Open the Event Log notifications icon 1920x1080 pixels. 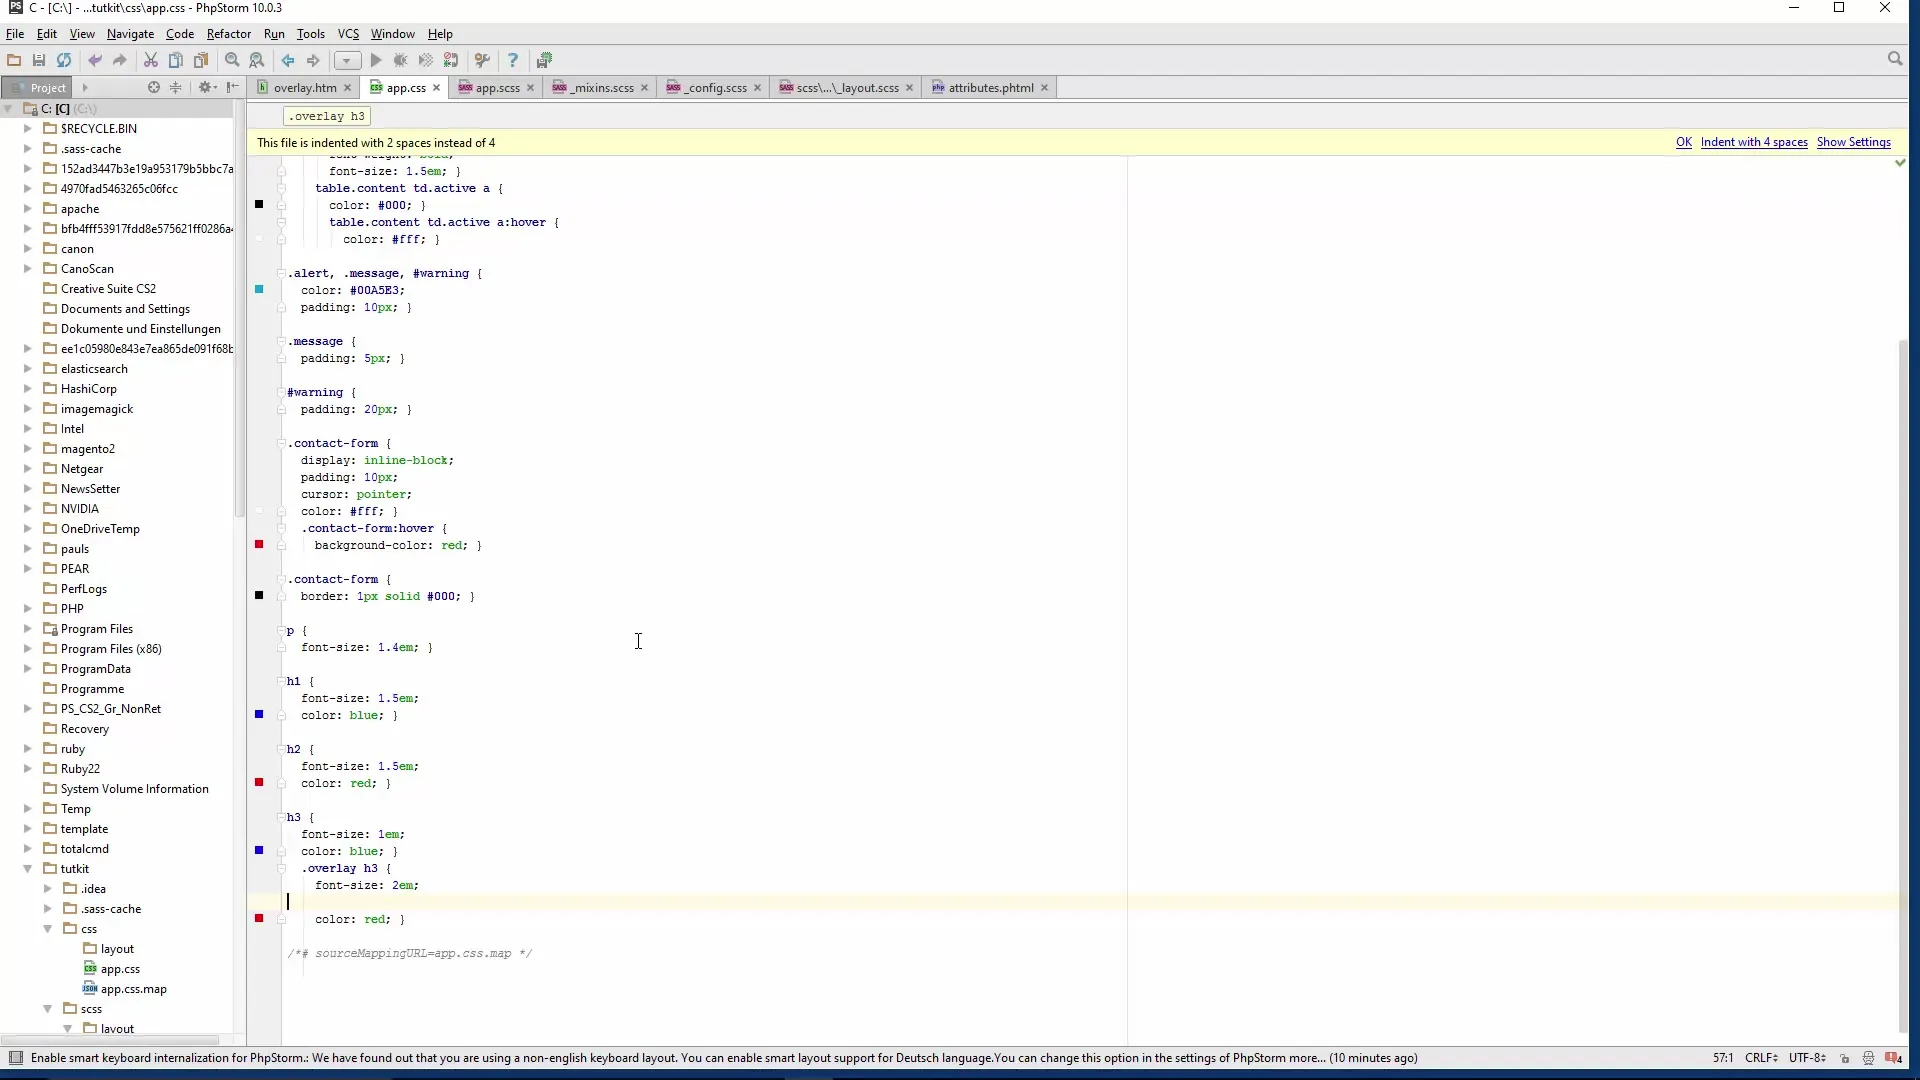1894,1058
